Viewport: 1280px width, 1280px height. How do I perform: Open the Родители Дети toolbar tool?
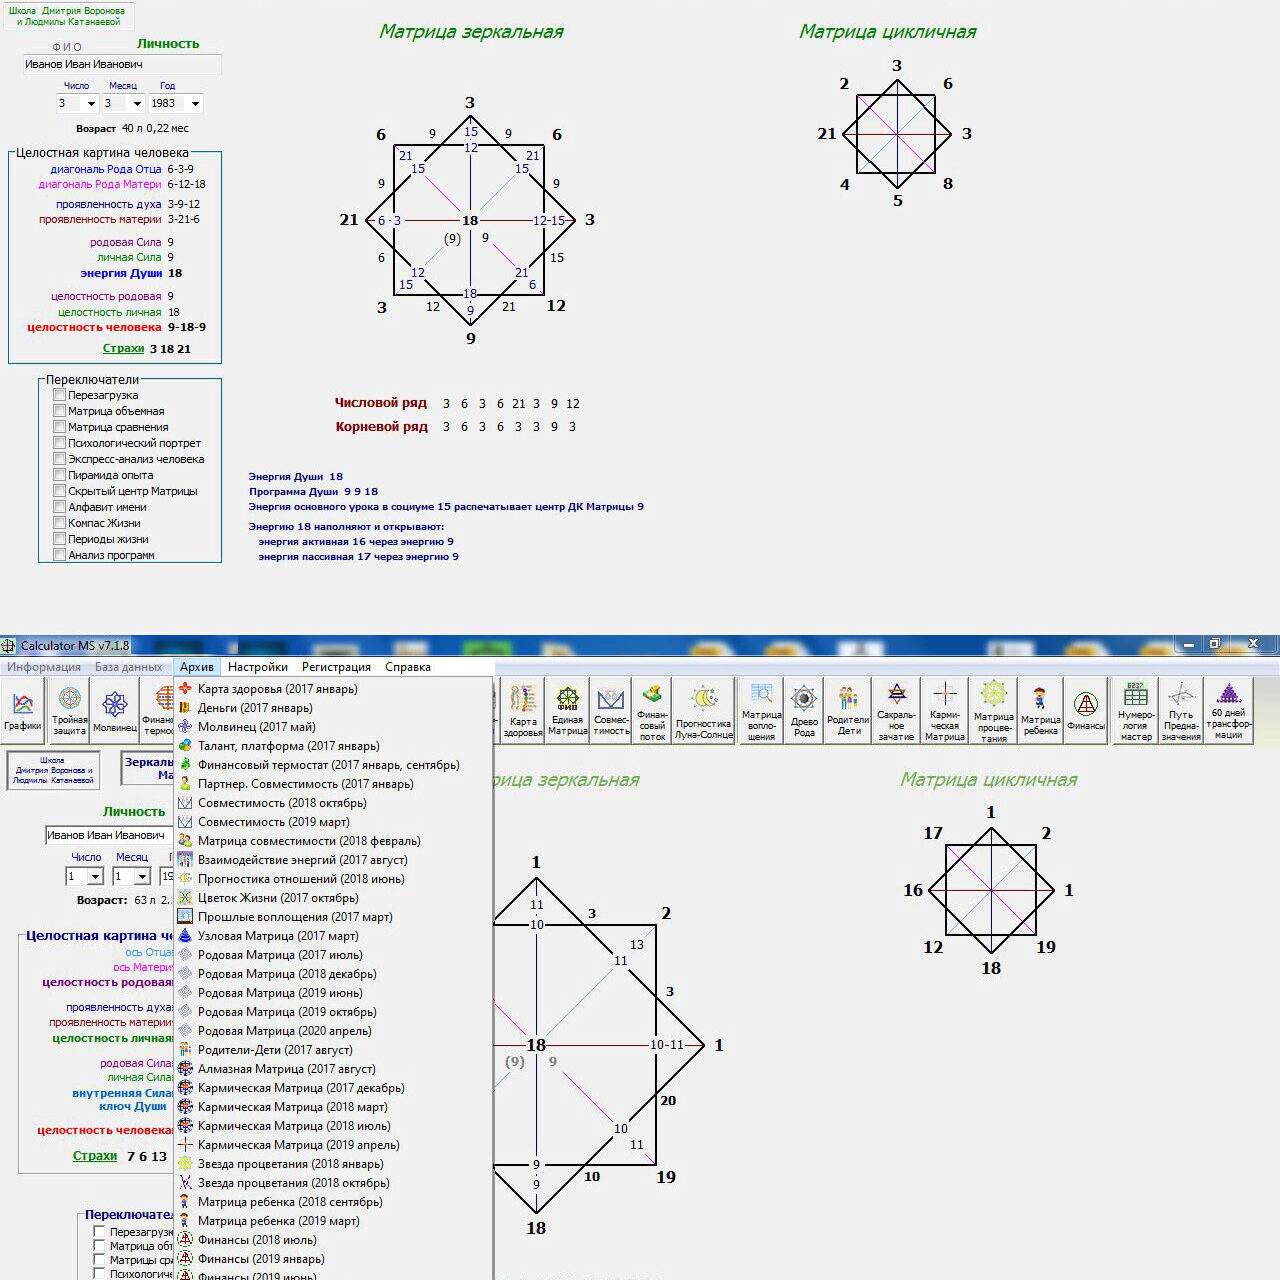pyautogui.click(x=848, y=709)
